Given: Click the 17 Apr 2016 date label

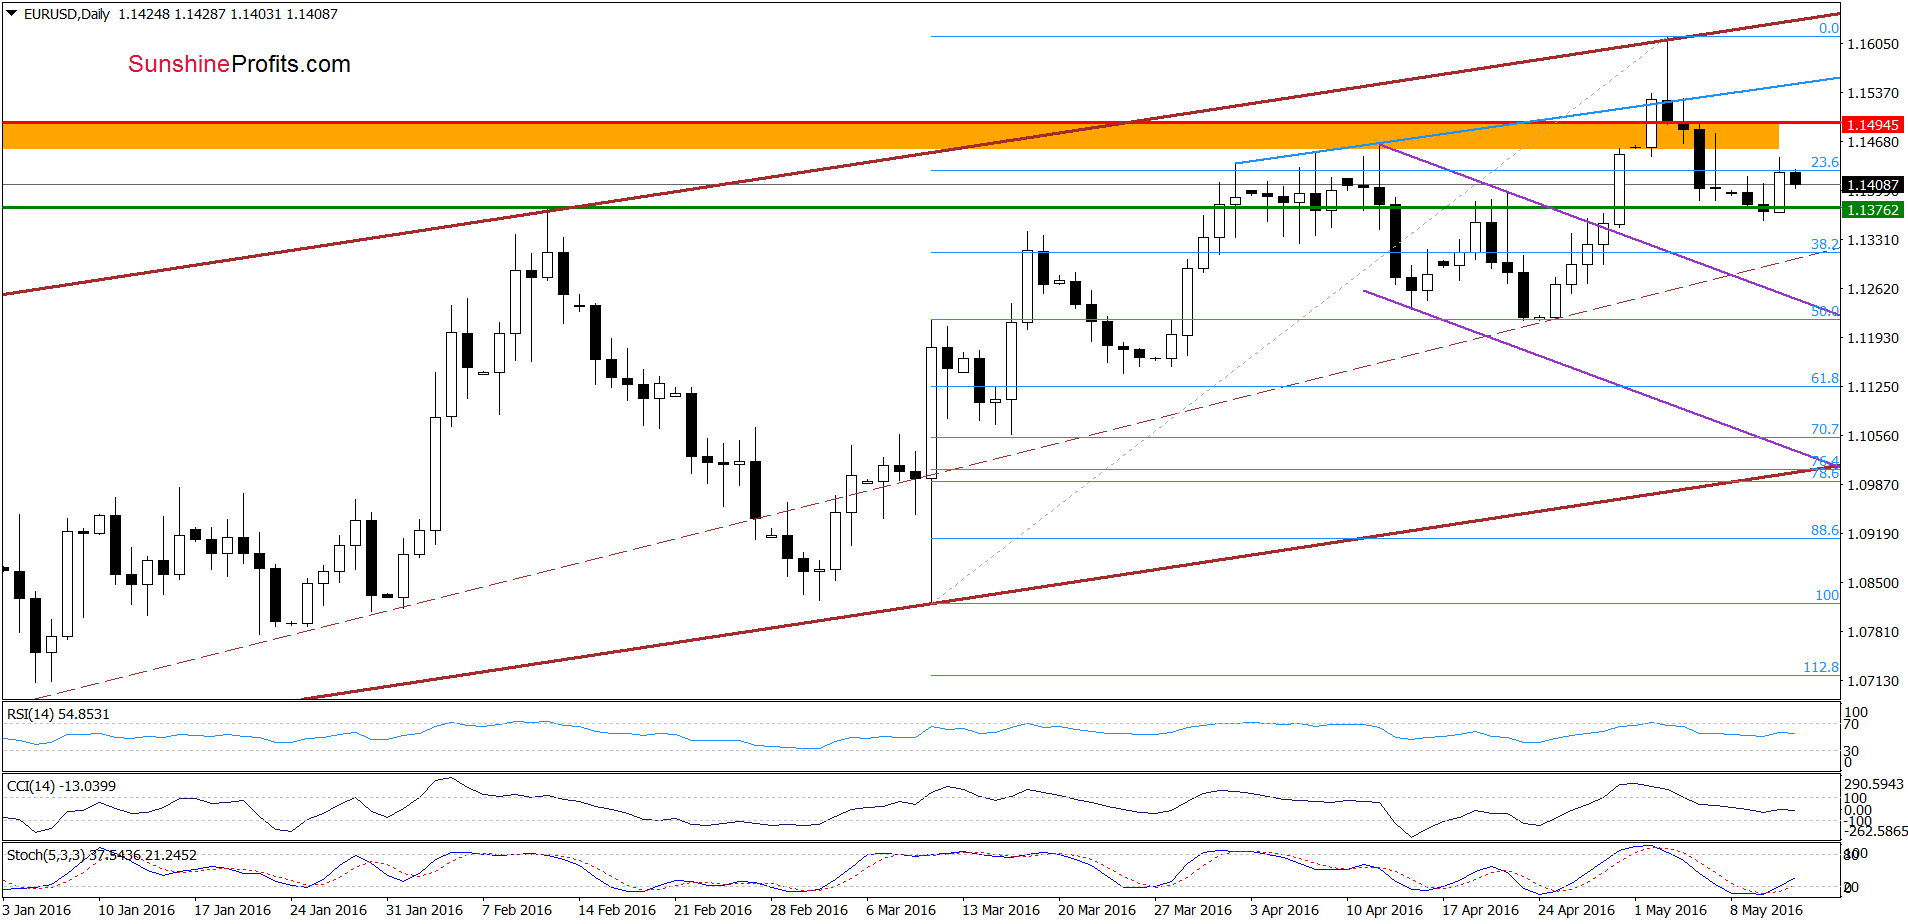Looking at the screenshot, I should click(x=1480, y=910).
